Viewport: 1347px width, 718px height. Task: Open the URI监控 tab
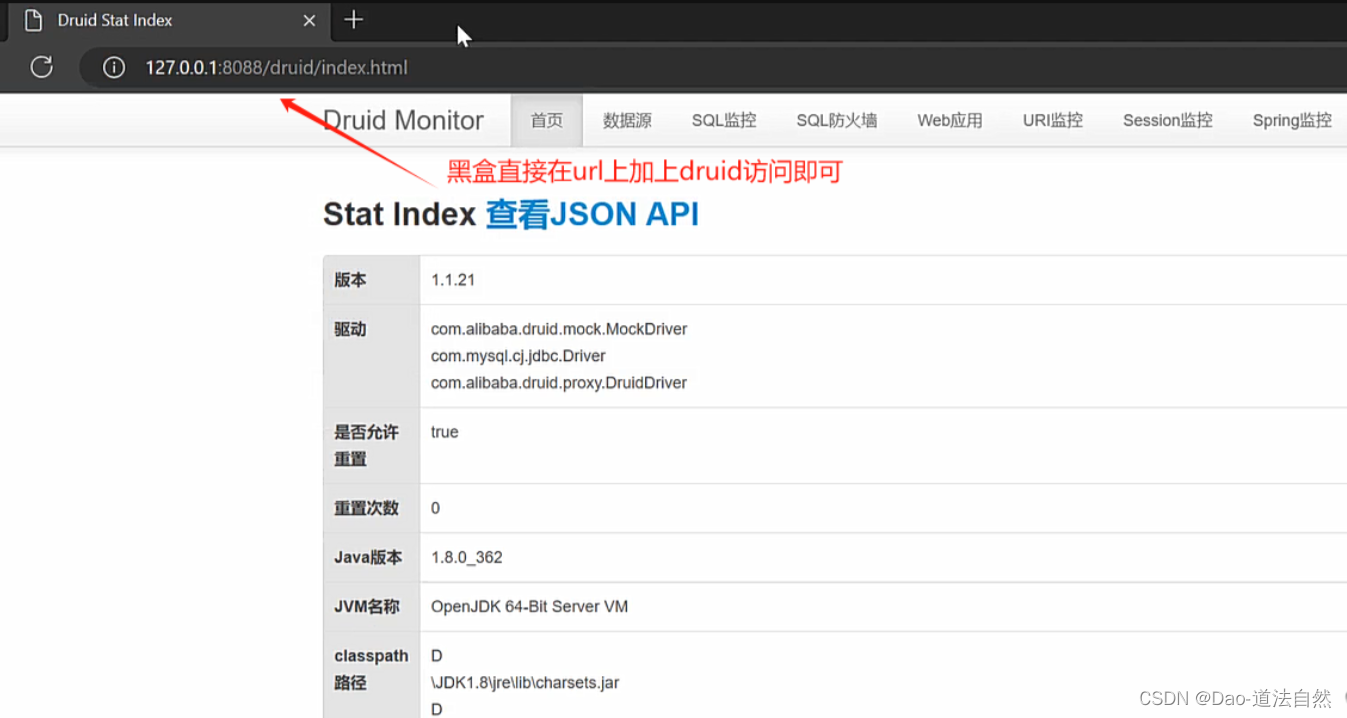(x=1052, y=120)
